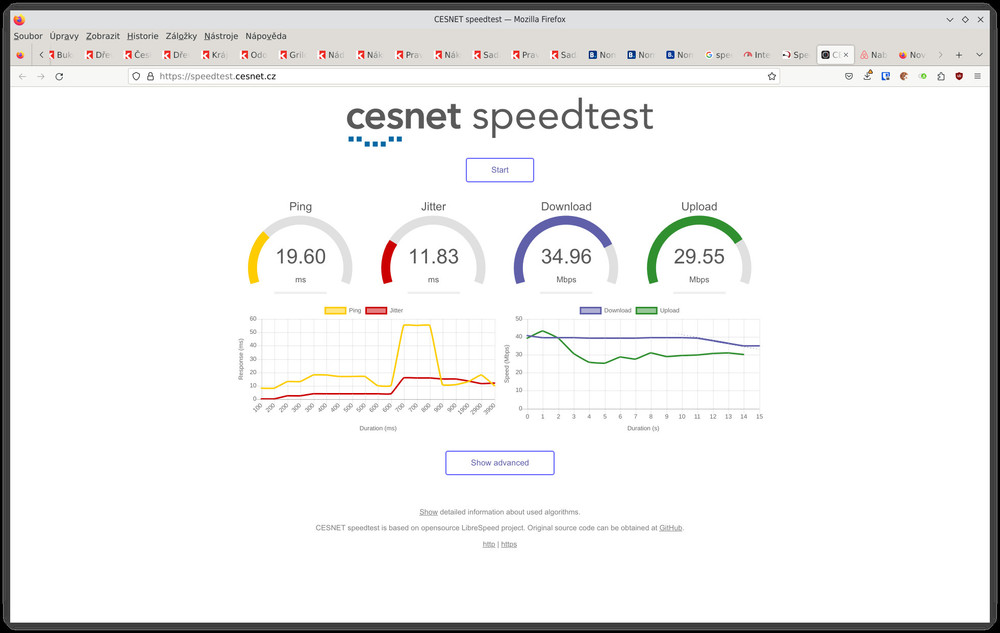Open the GitHub source link
This screenshot has width=1000, height=633.
click(670, 528)
